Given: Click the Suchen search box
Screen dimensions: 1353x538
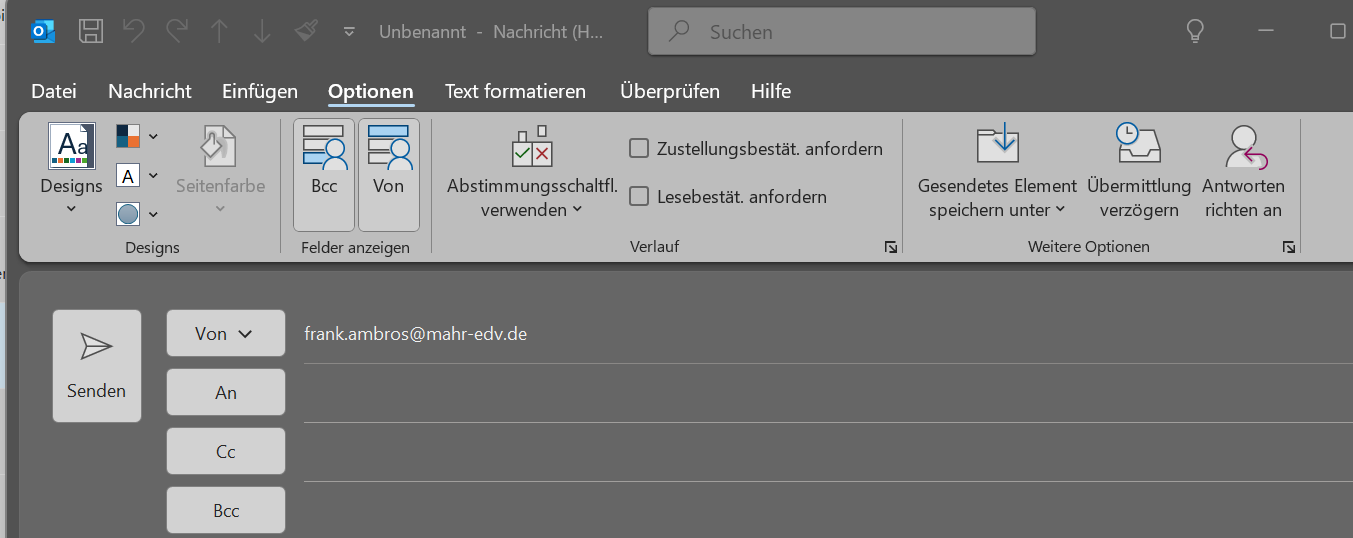Looking at the screenshot, I should tap(842, 32).
